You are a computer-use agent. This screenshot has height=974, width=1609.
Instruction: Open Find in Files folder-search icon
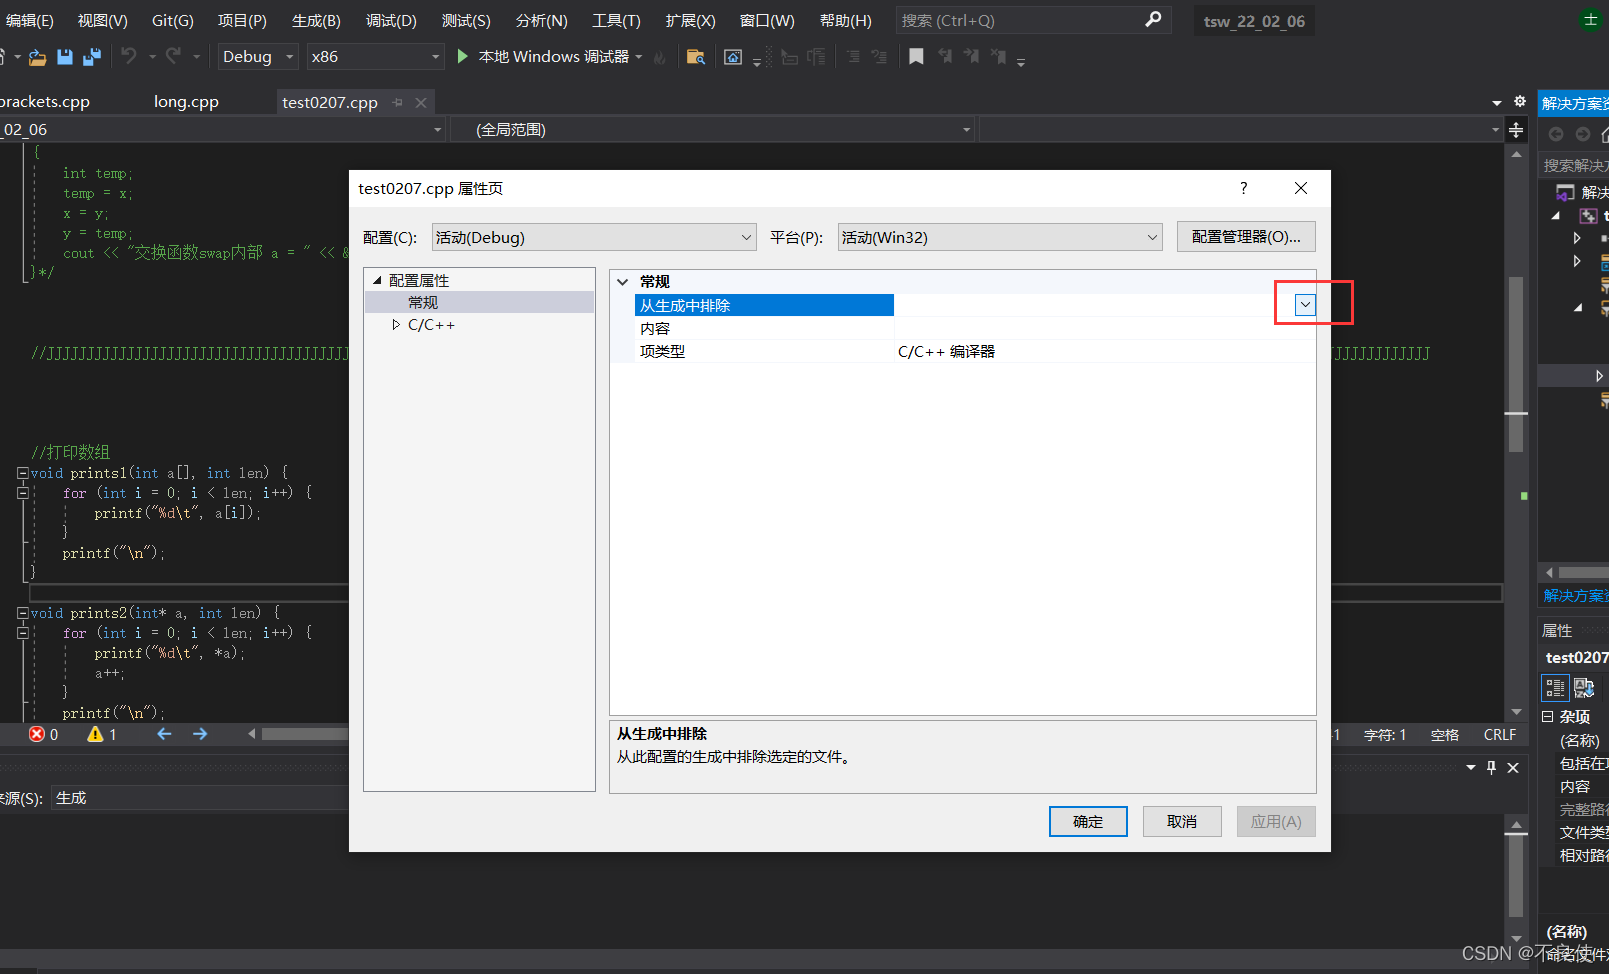click(x=696, y=57)
